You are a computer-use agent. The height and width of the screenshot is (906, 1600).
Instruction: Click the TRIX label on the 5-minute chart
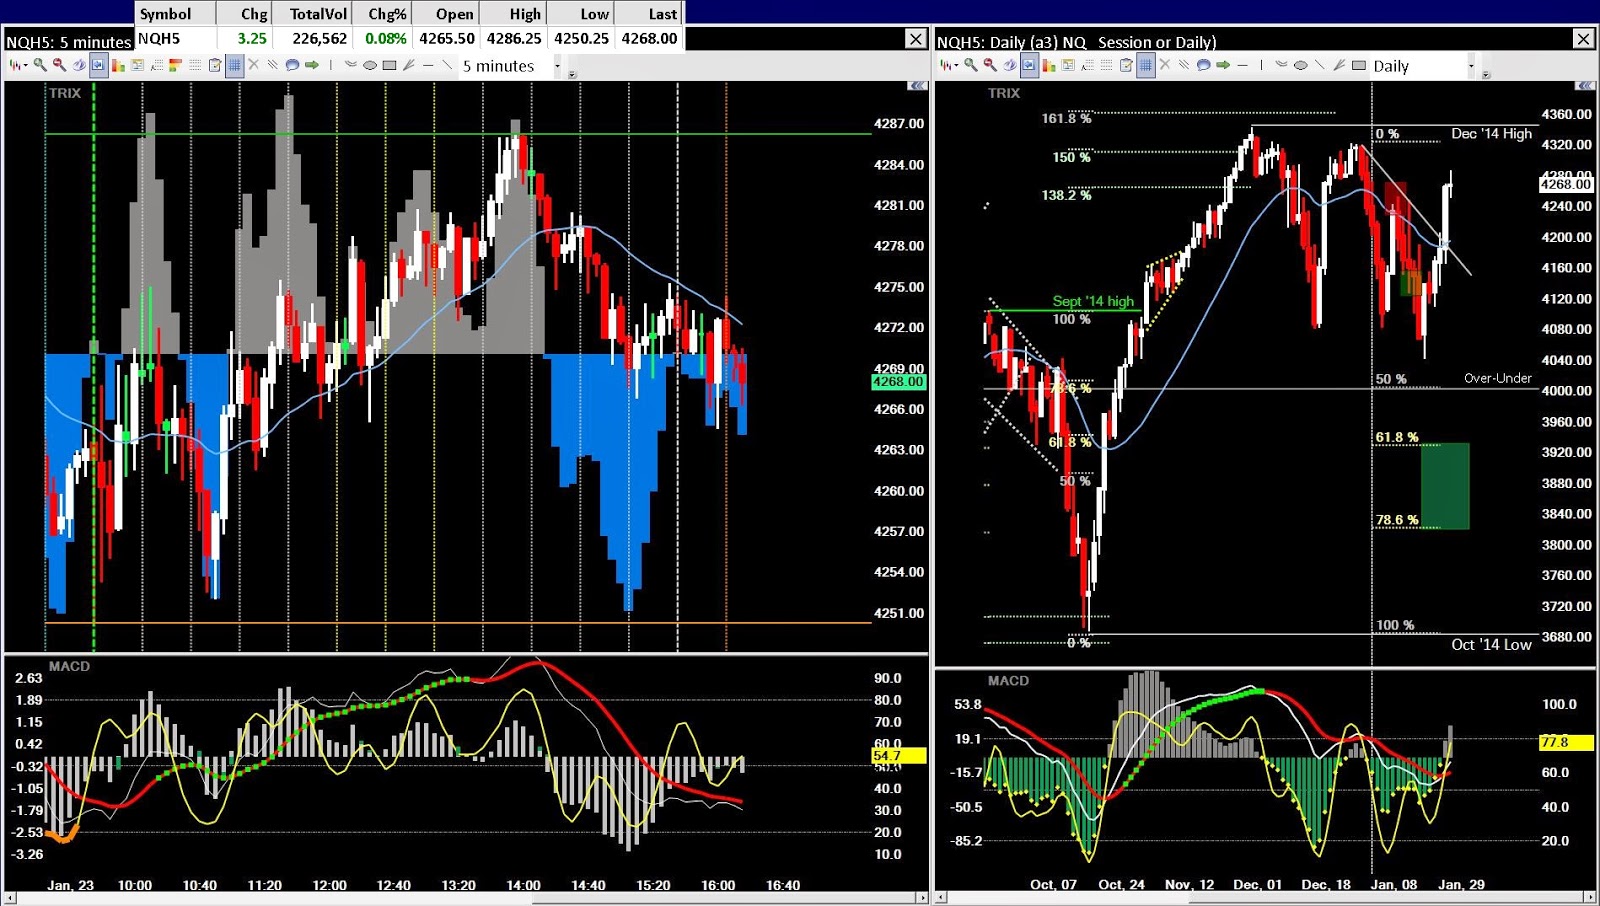(x=65, y=93)
